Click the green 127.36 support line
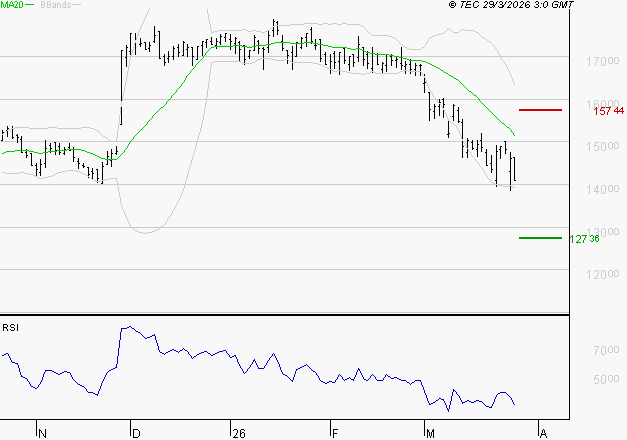The image size is (627, 440). click(x=540, y=238)
